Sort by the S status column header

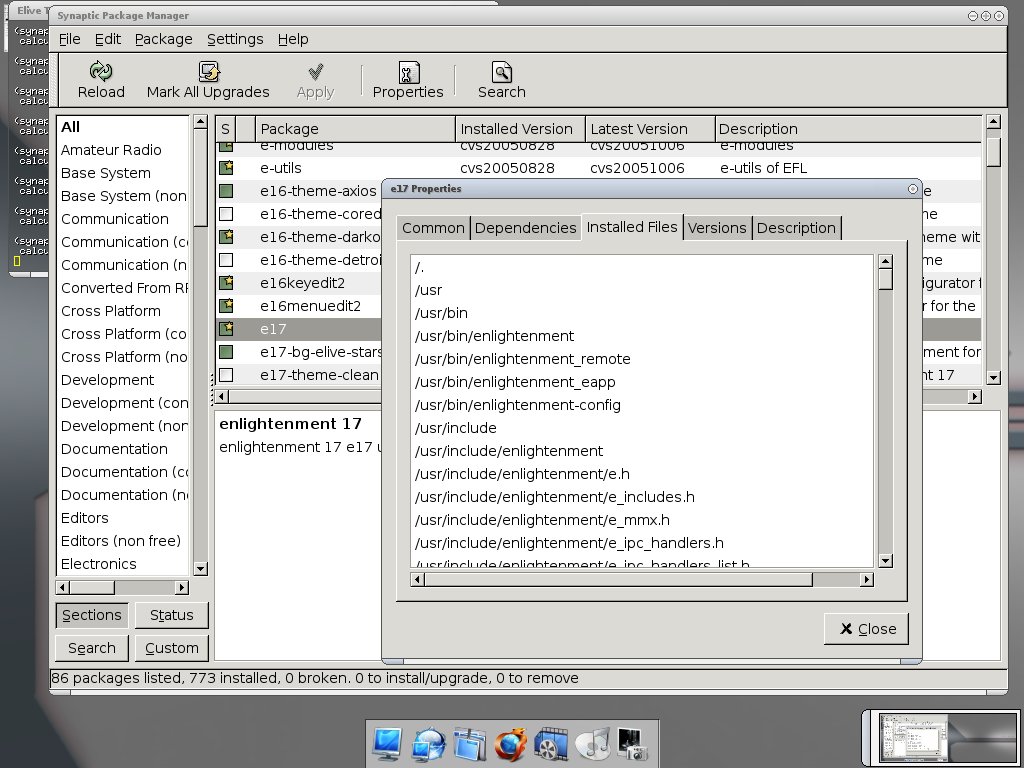pyautogui.click(x=225, y=129)
